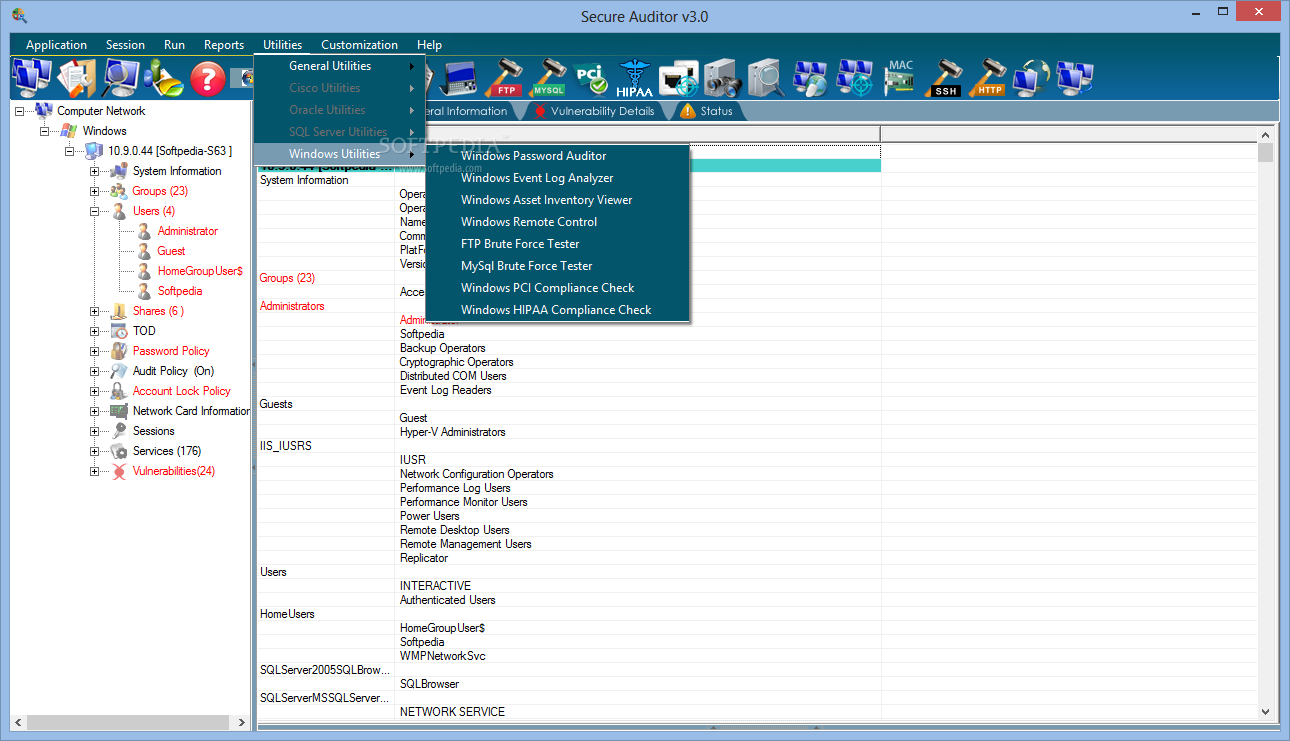Run Windows HIPAA Compliance Check
Image resolution: width=1290 pixels, height=741 pixels.
coord(558,310)
